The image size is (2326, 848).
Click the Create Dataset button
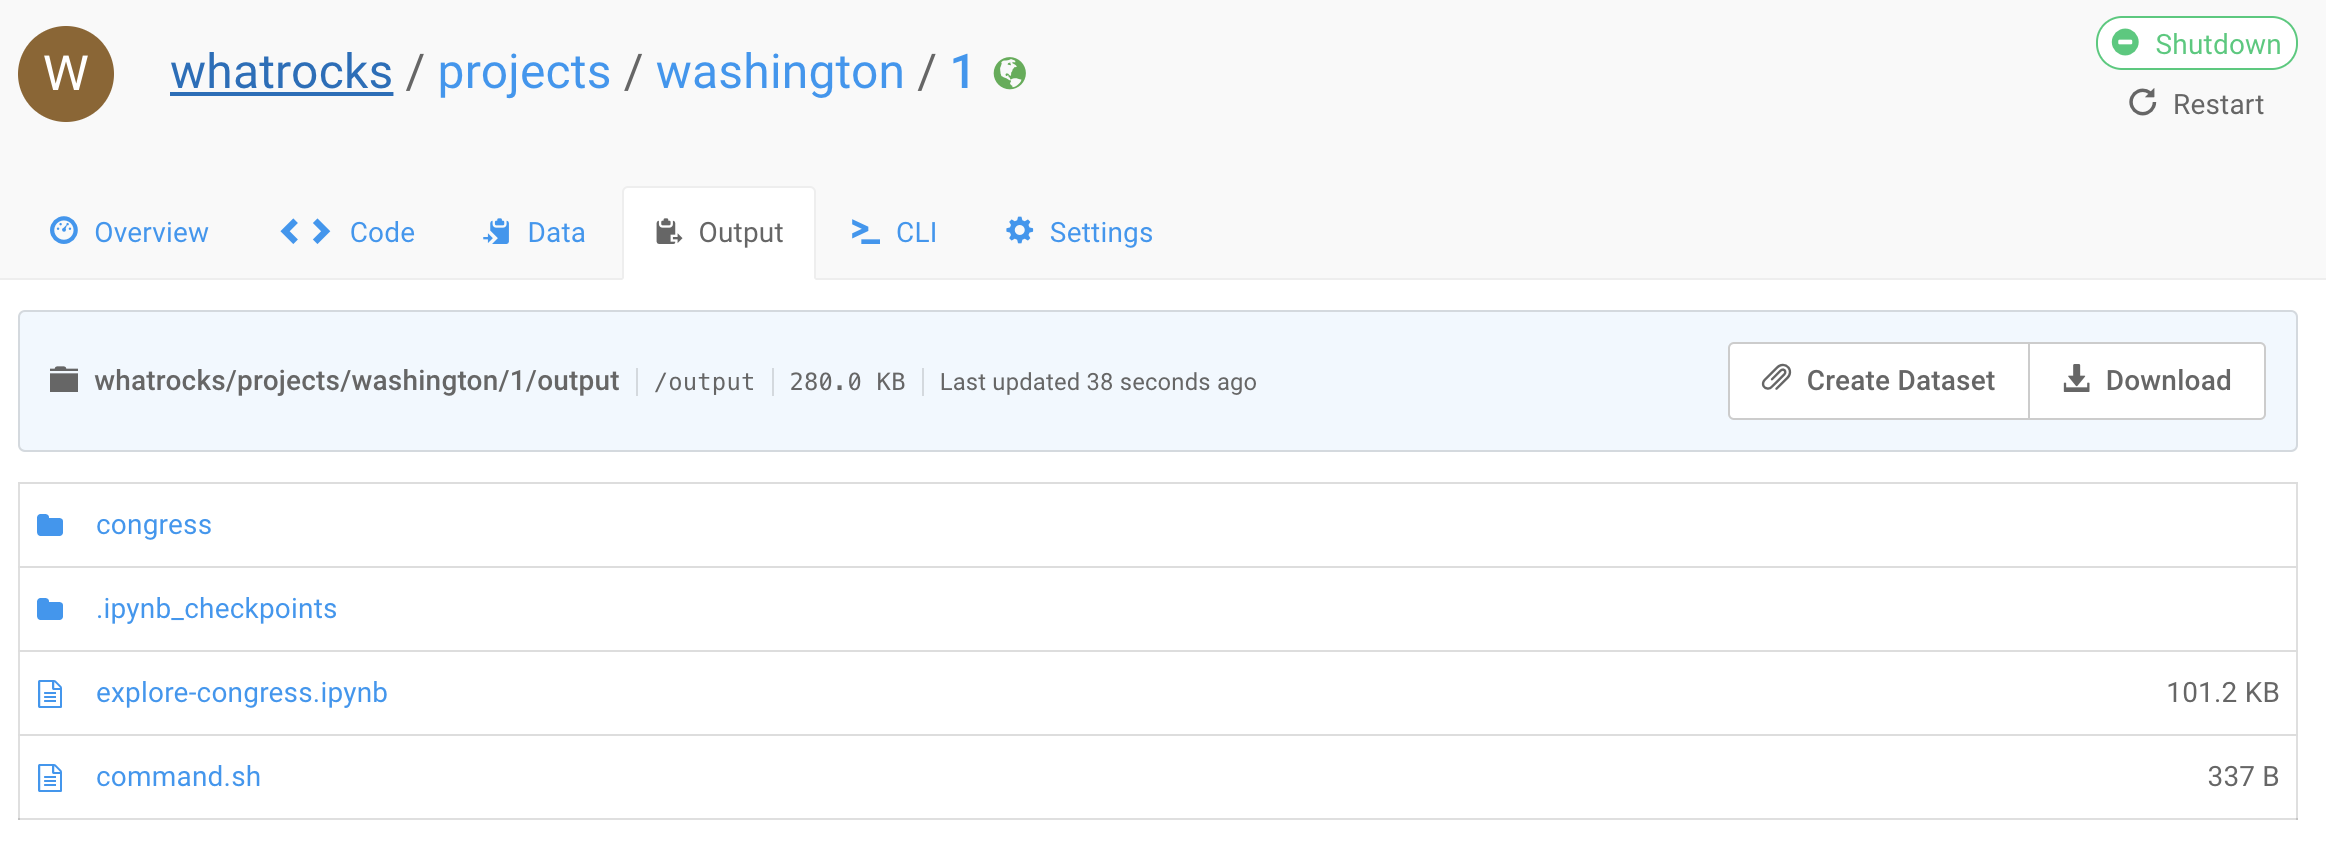click(x=1878, y=381)
